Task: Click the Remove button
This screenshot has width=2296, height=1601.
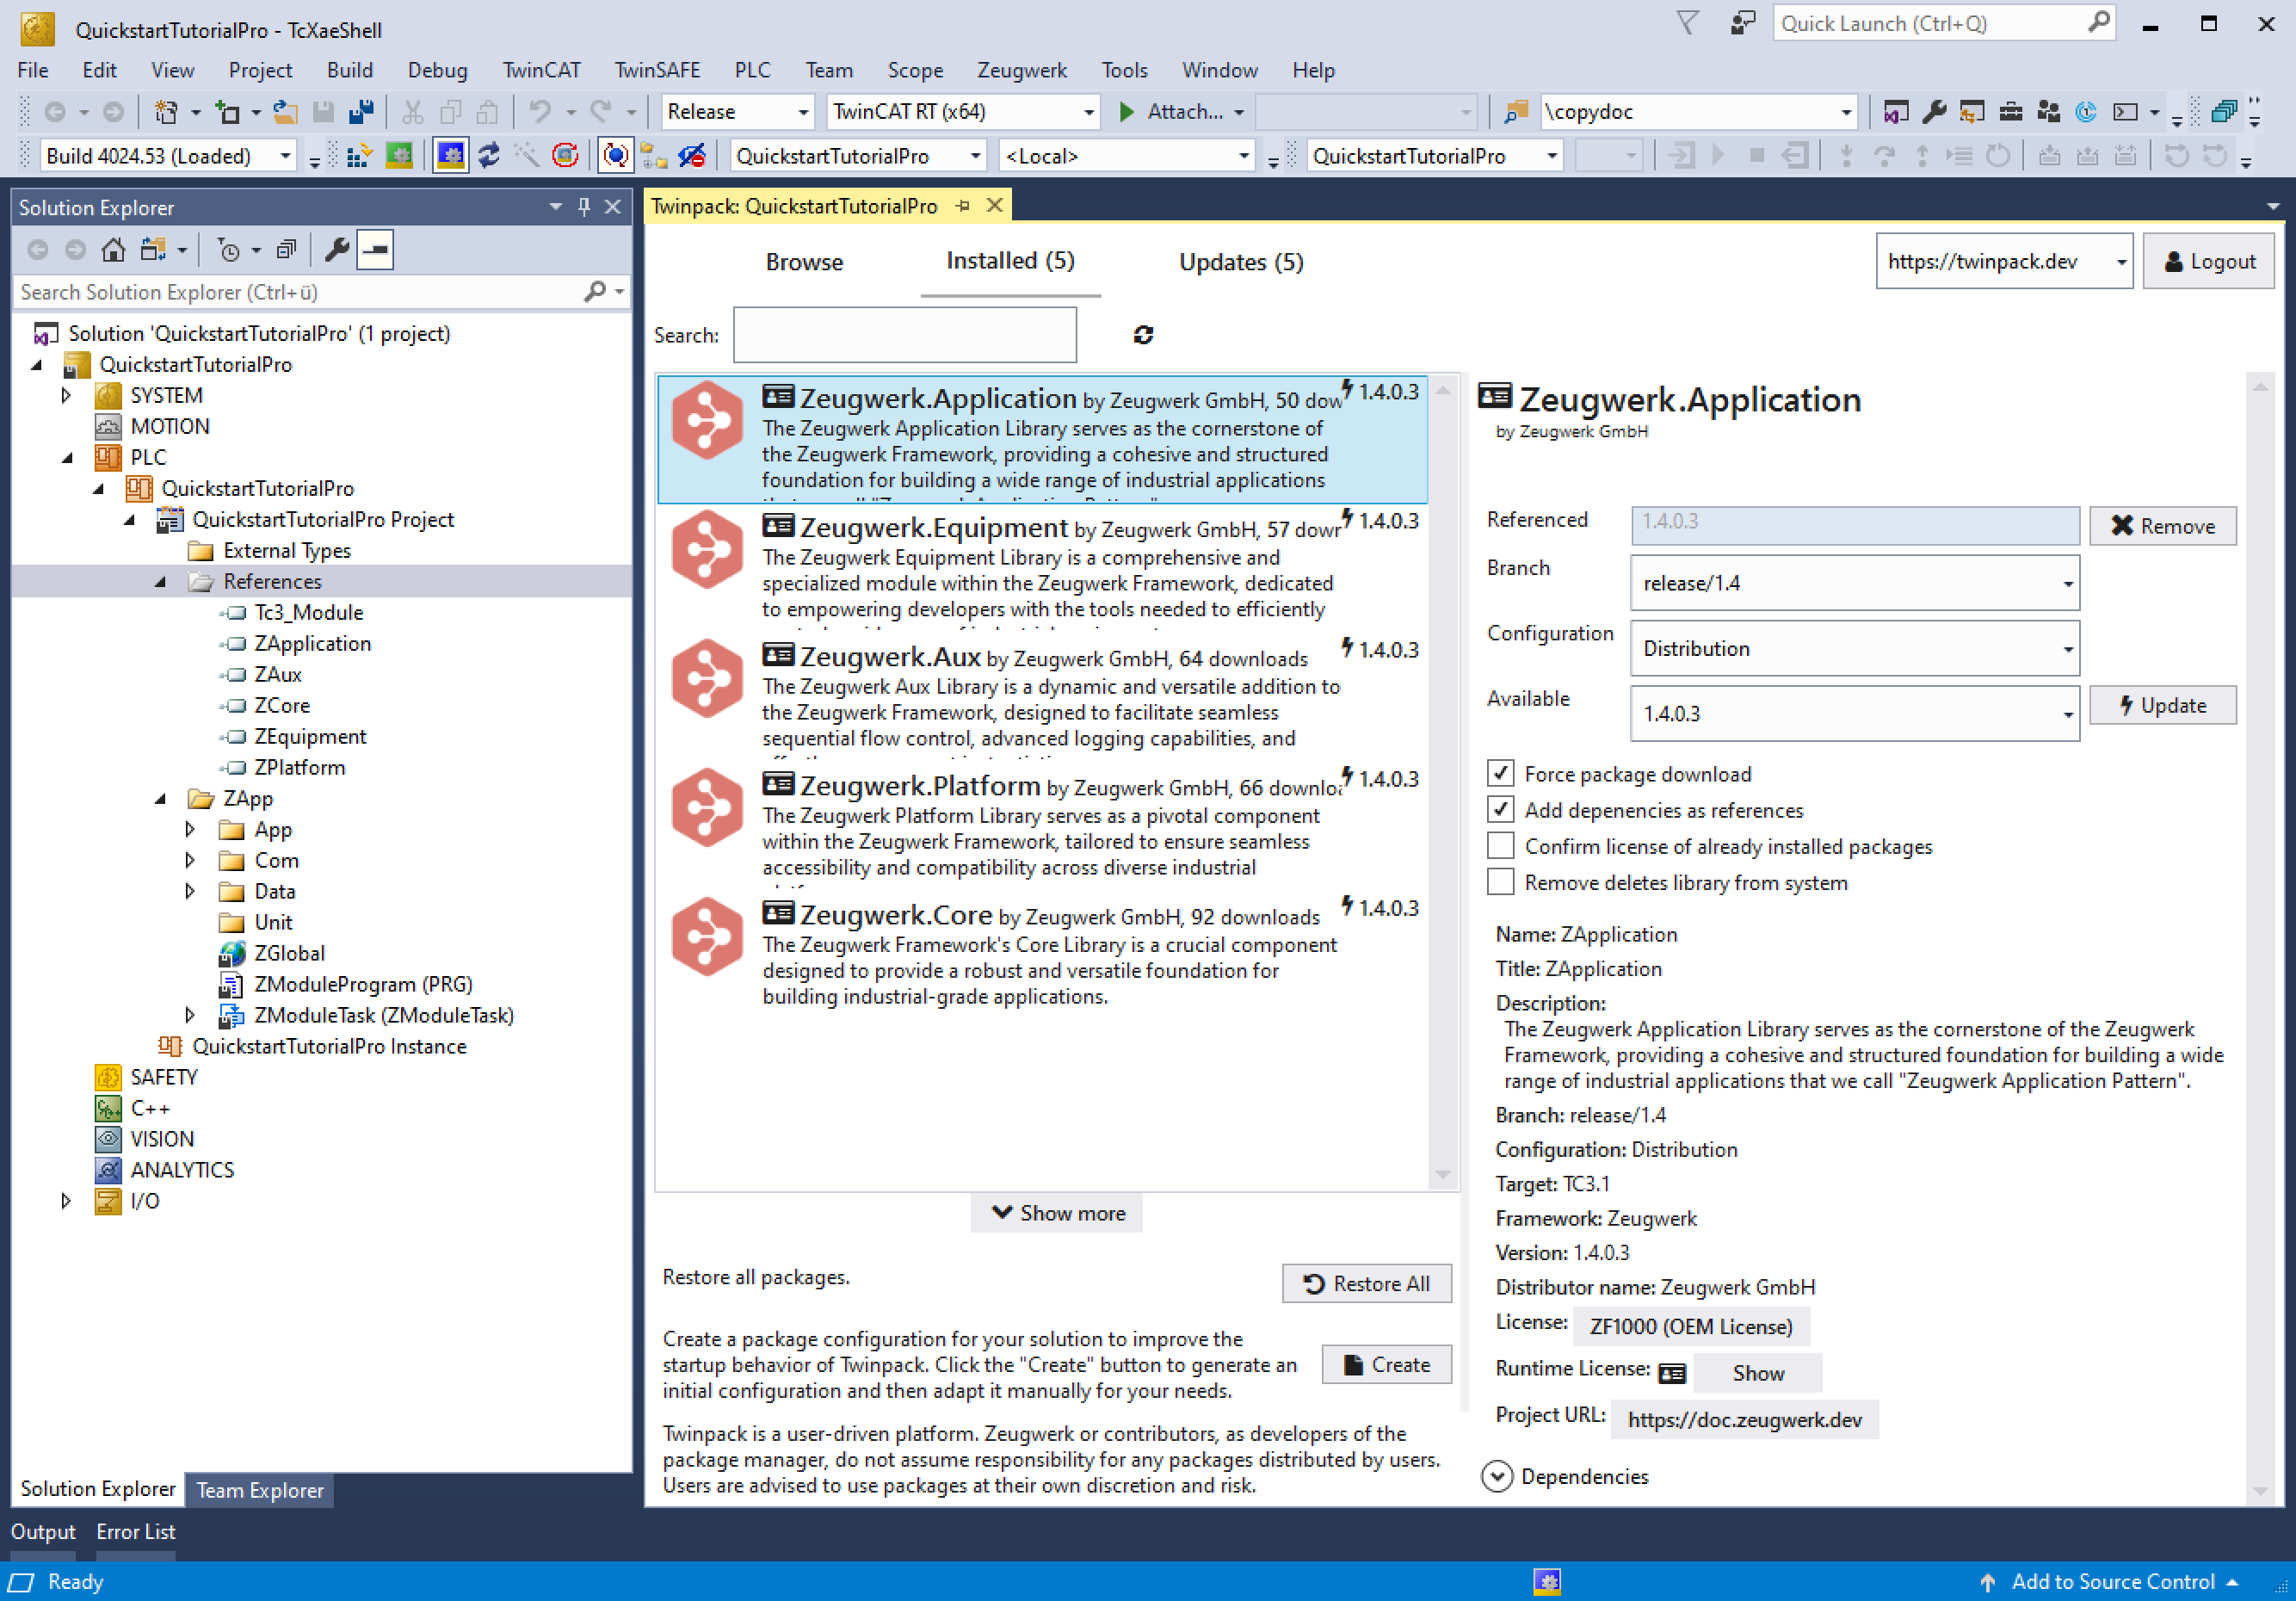Action: click(x=2162, y=526)
